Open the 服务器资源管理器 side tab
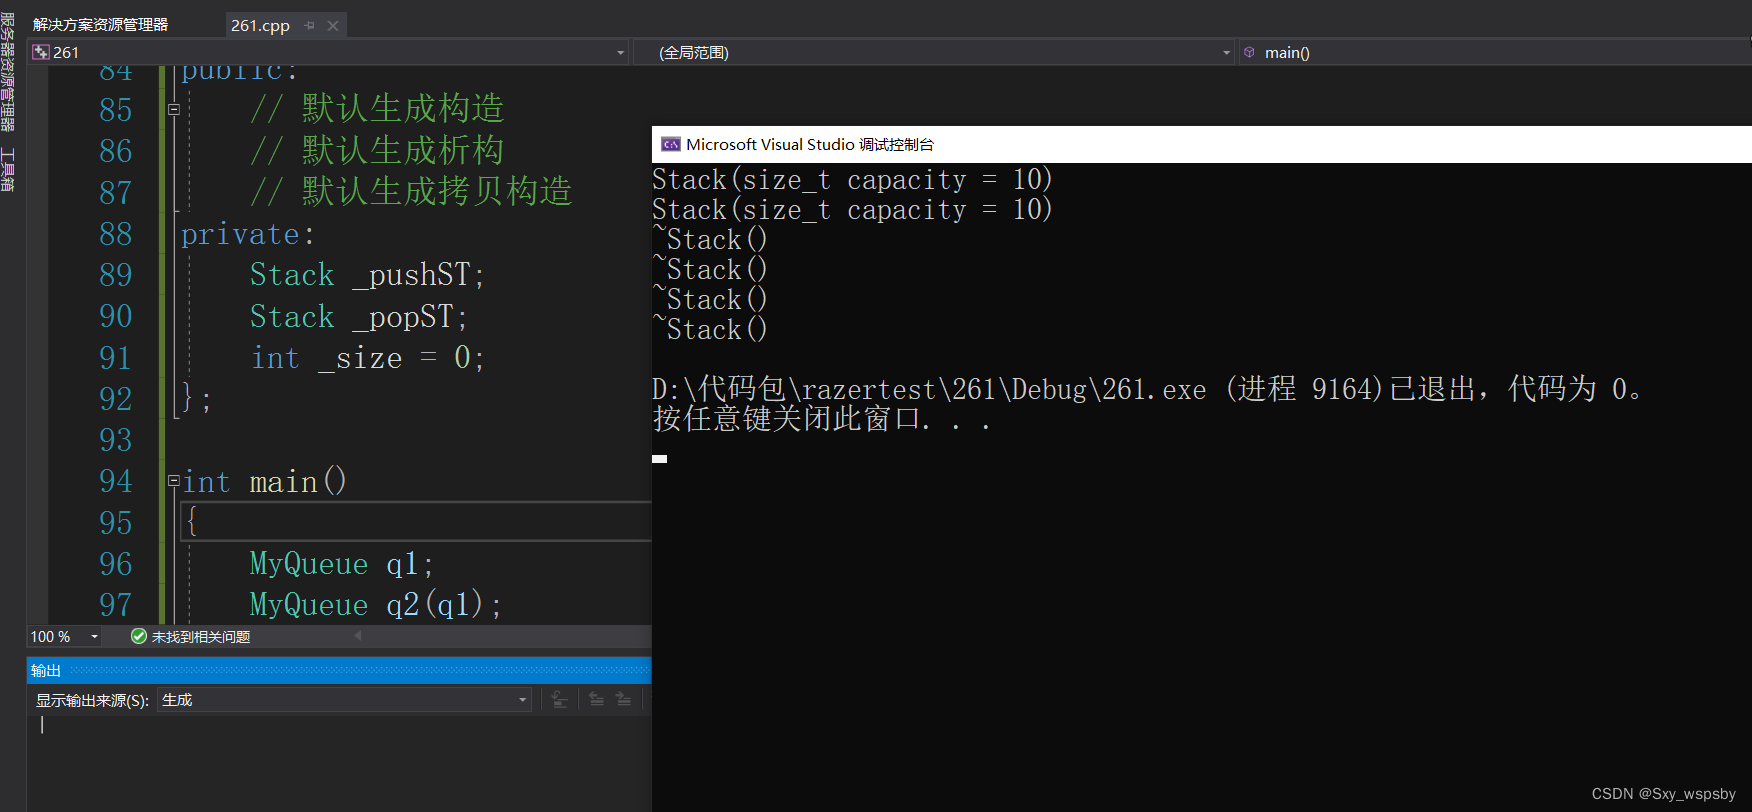 point(8,72)
